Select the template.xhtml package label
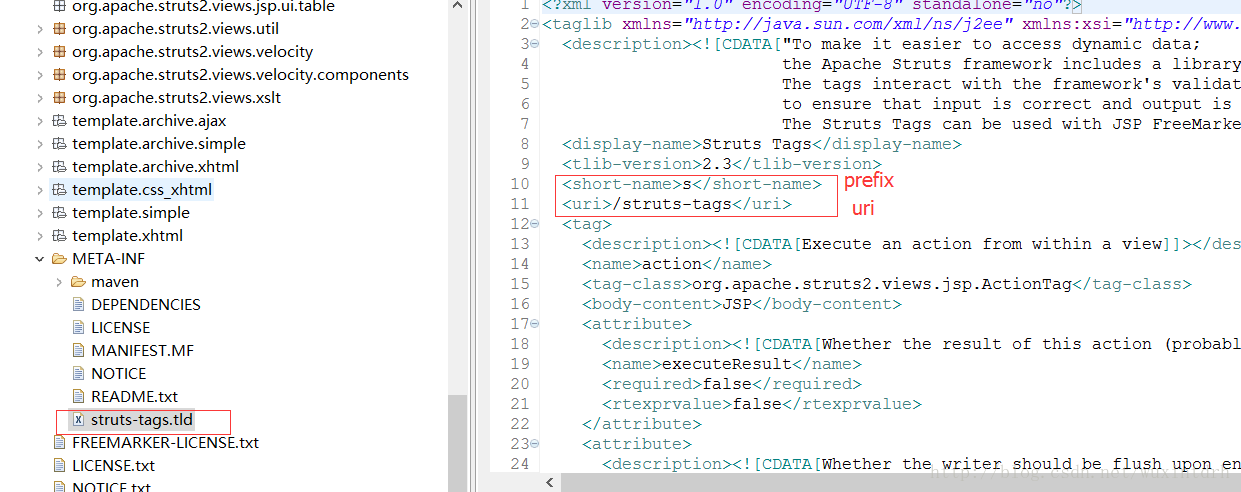The height and width of the screenshot is (492, 1241). click(127, 236)
